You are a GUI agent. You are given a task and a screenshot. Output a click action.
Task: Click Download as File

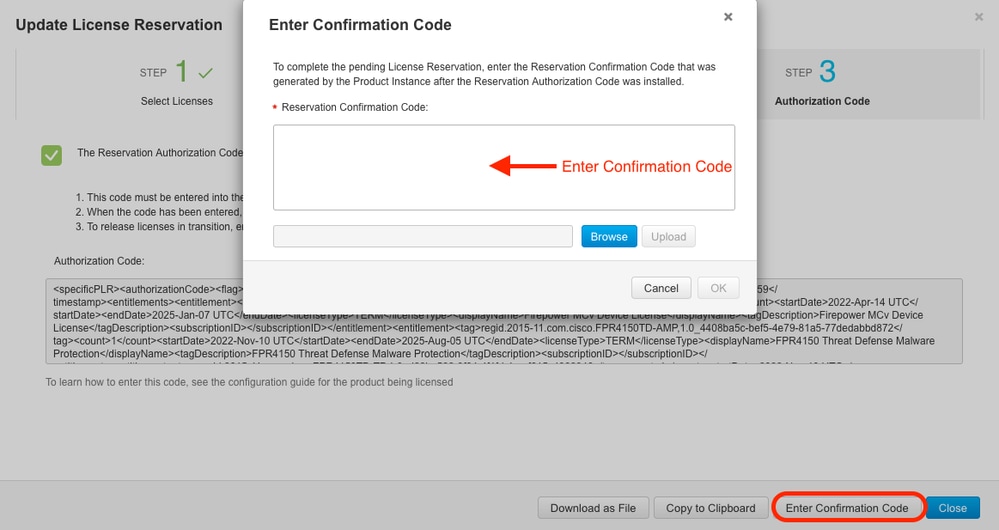click(593, 508)
